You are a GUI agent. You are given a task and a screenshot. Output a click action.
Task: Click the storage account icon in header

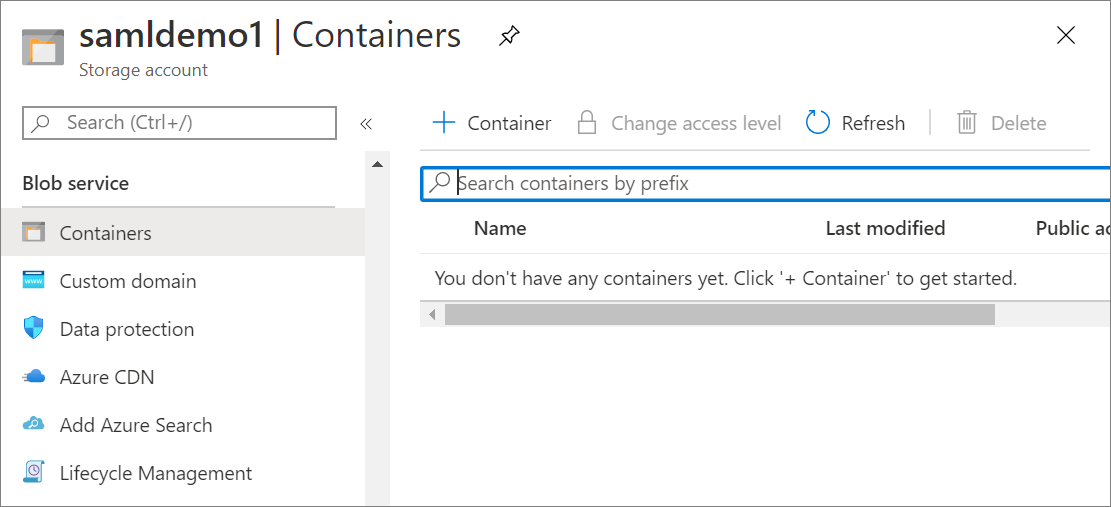43,47
